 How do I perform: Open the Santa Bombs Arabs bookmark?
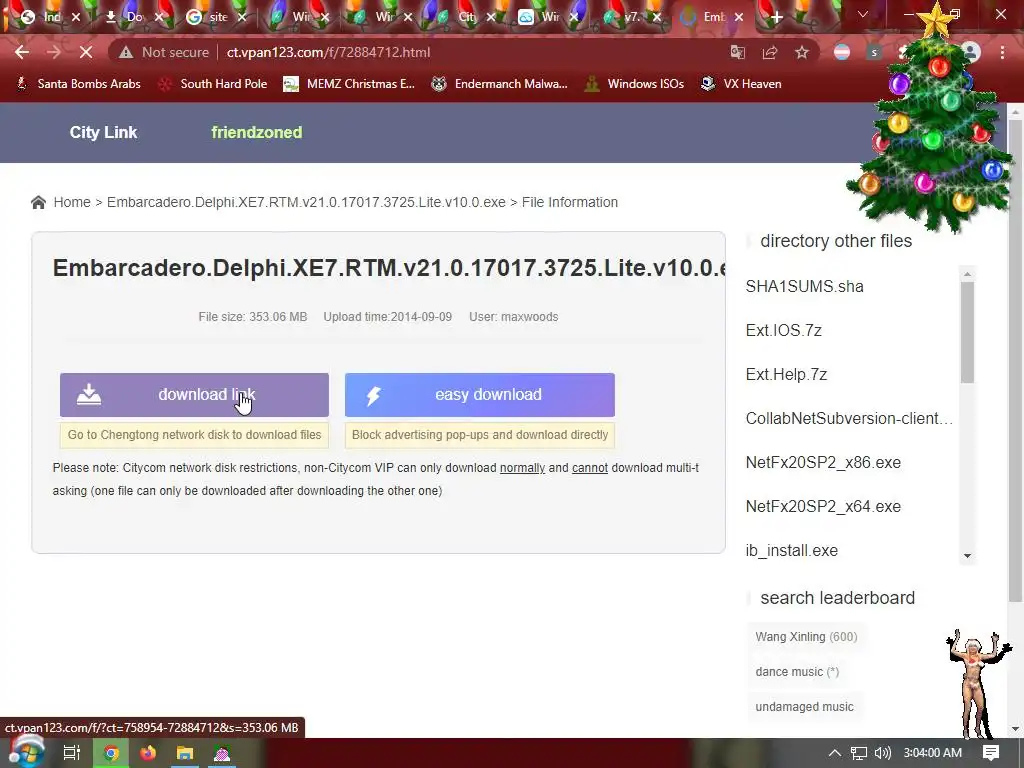click(x=78, y=84)
